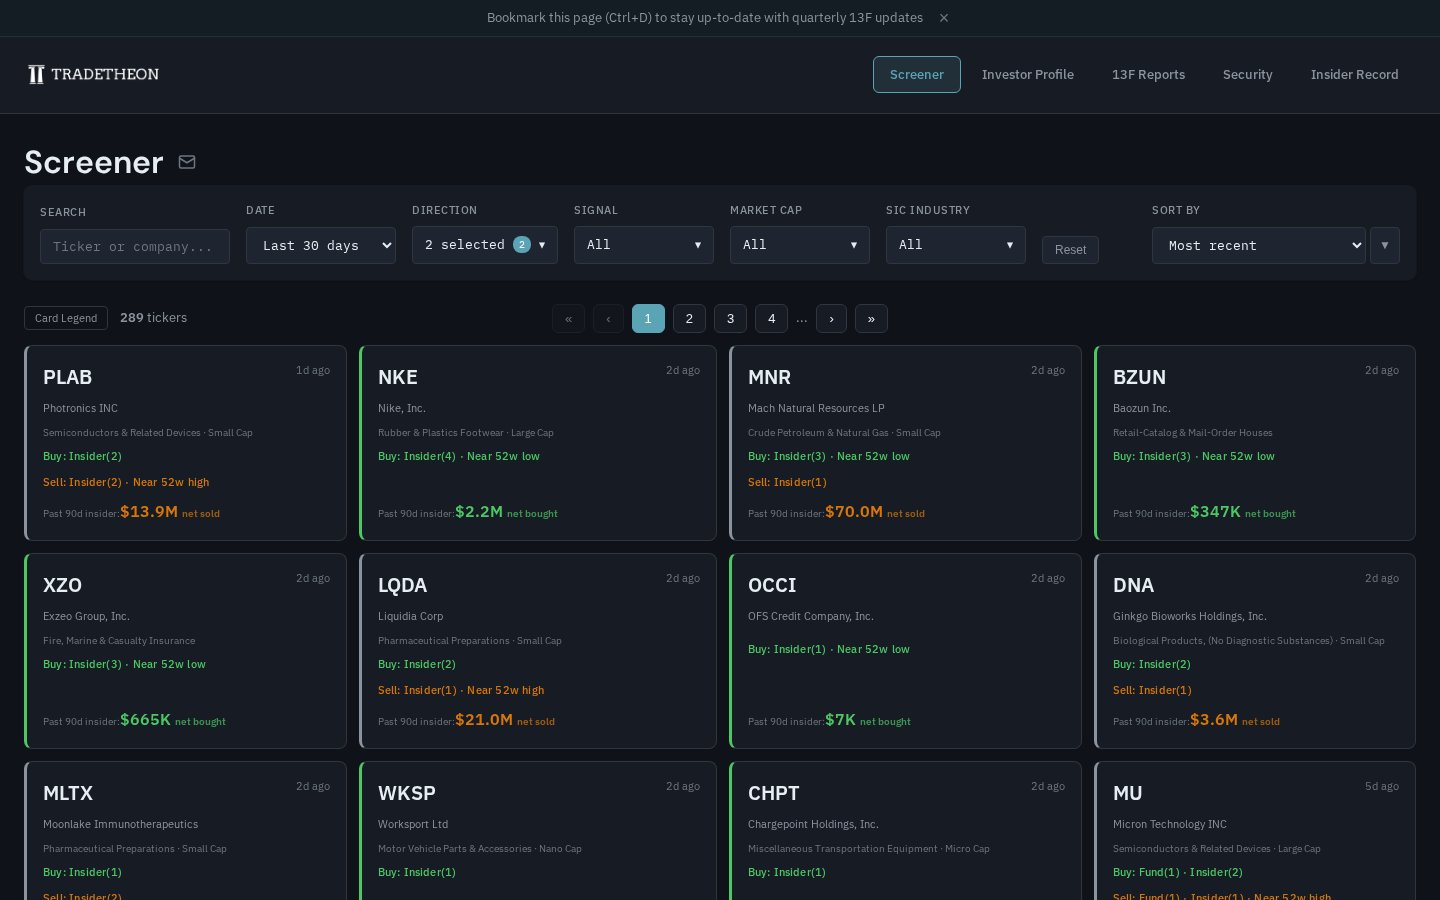1440x900 pixels.
Task: Open the NKE Nike, Inc. card
Action: (x=538, y=442)
